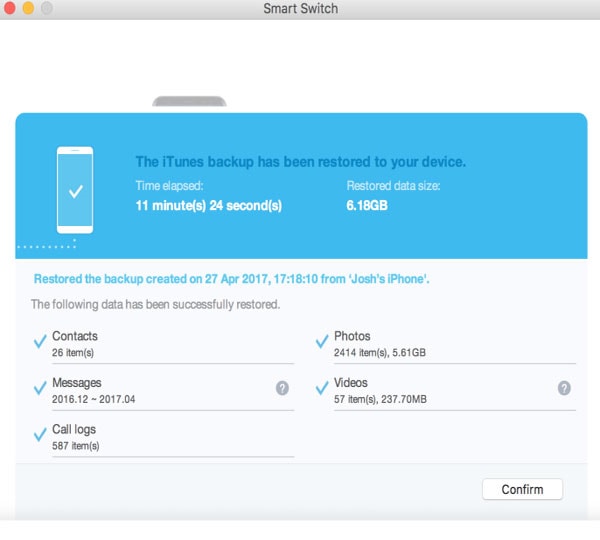The image size is (600, 540).
Task: Click the '2414 item(s), 5.61GB' photos detail
Action: tap(380, 352)
